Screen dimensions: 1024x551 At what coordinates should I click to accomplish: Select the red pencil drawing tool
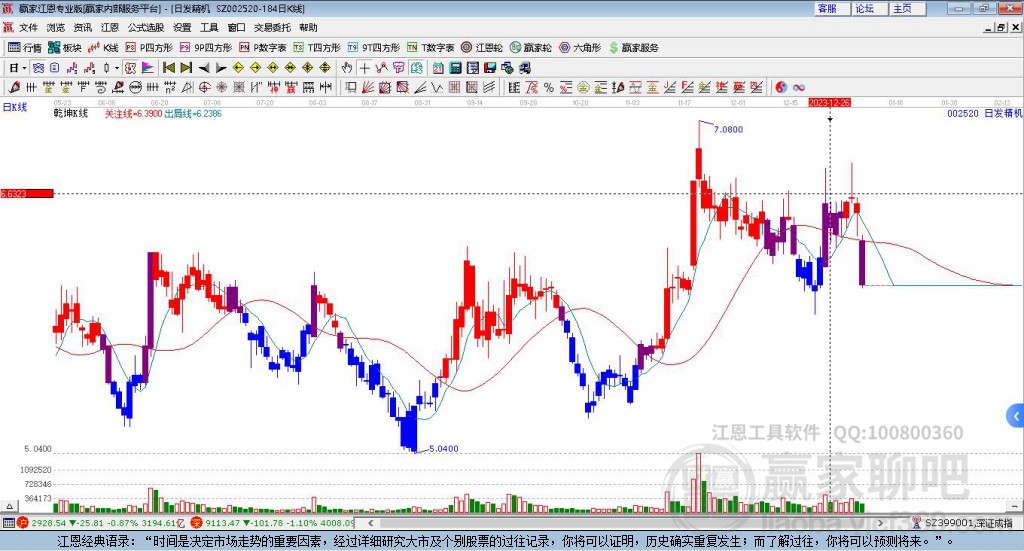coord(14,87)
